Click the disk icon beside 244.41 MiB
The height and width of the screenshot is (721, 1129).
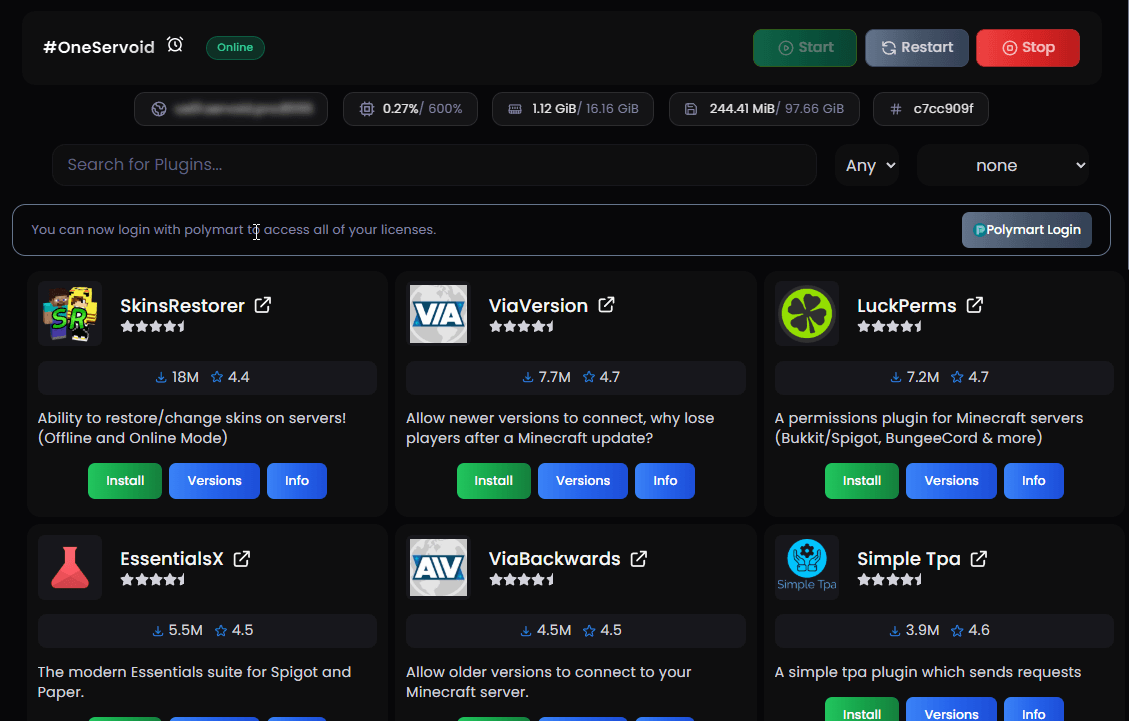691,108
